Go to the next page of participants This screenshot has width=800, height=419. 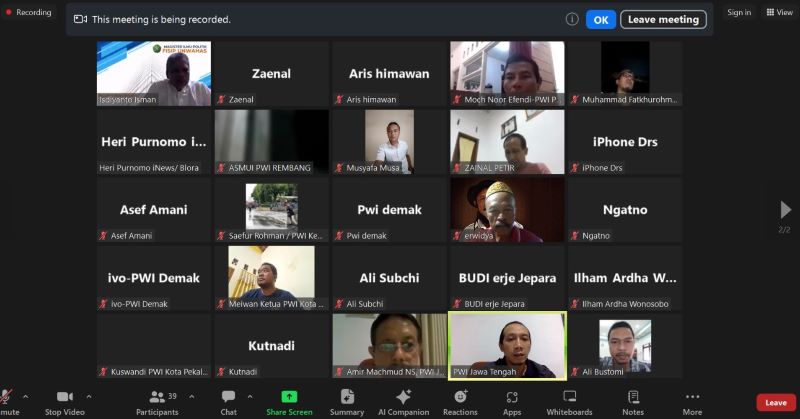click(785, 210)
